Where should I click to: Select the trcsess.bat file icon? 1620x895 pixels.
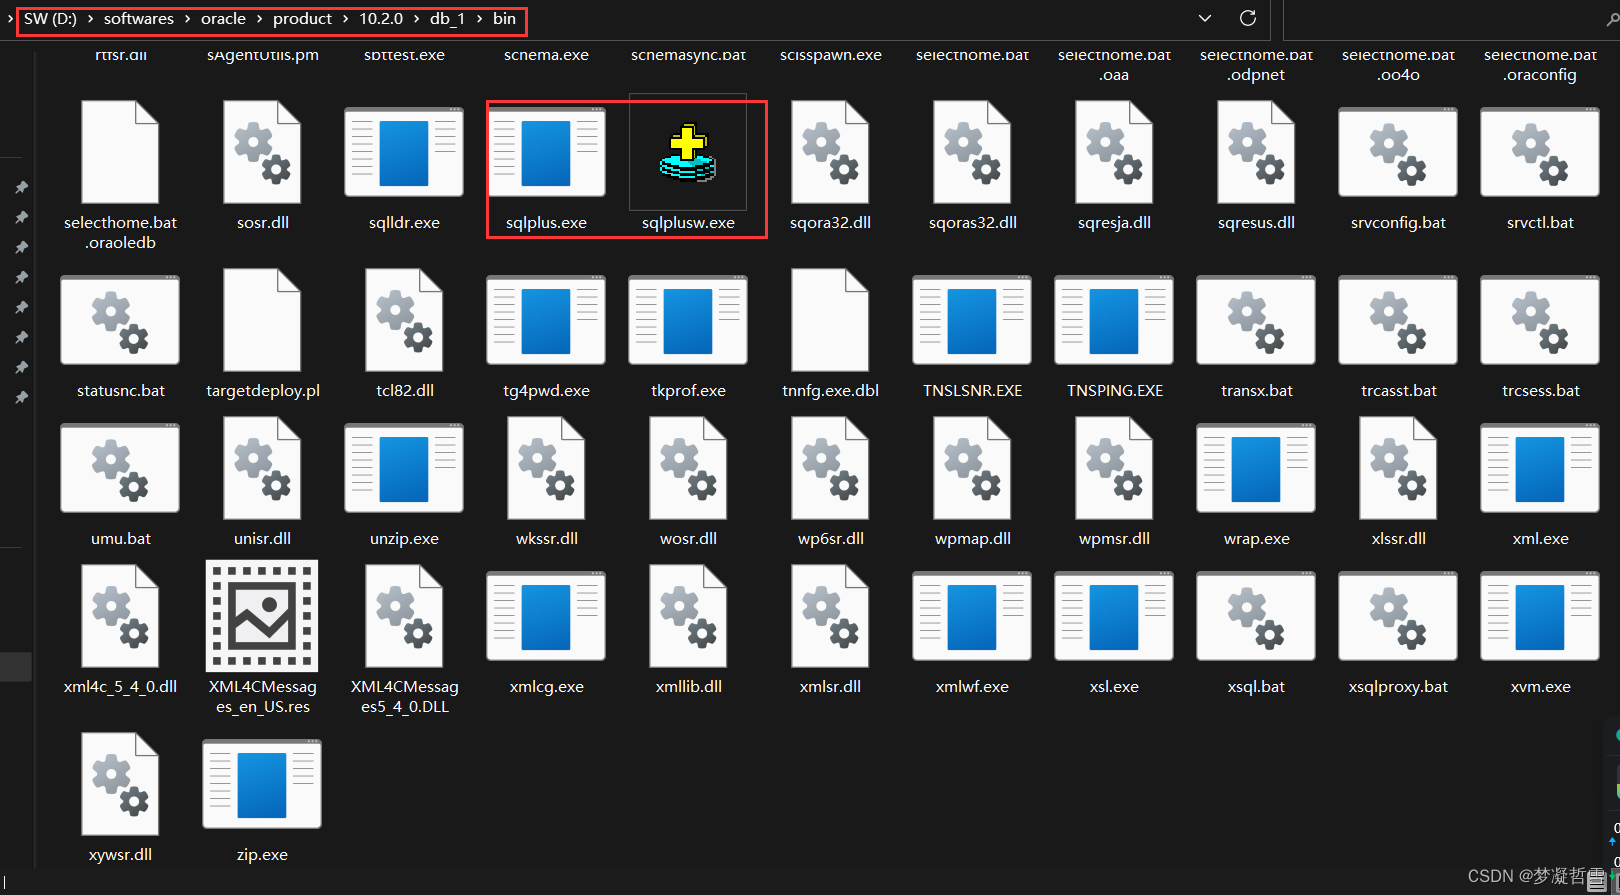(x=1540, y=321)
